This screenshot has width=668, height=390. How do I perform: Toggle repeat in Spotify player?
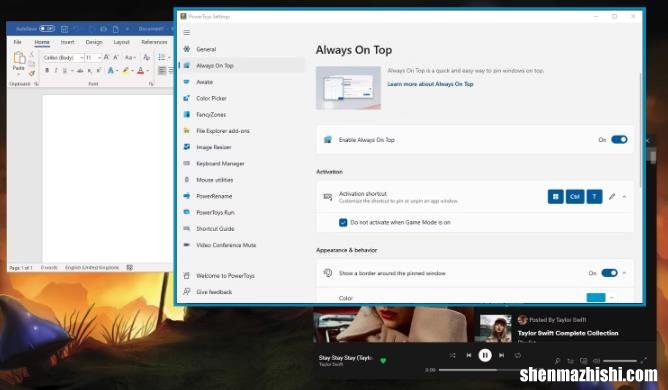click(518, 355)
